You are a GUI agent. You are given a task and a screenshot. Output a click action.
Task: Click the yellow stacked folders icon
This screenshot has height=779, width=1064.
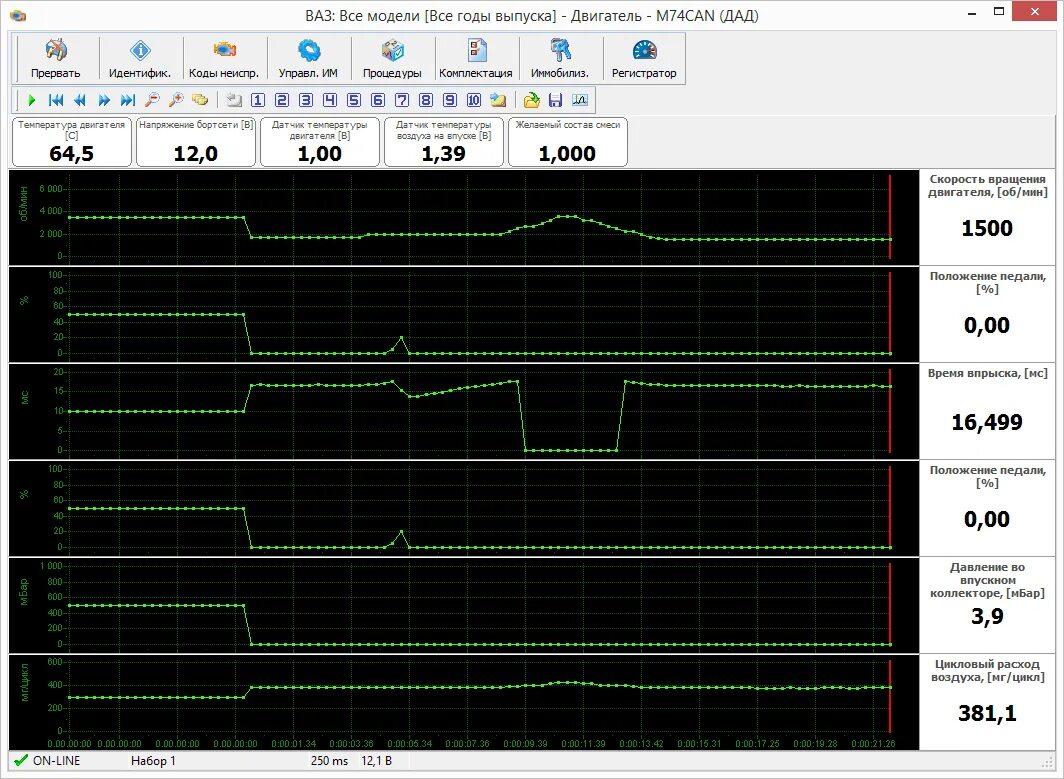click(x=200, y=100)
